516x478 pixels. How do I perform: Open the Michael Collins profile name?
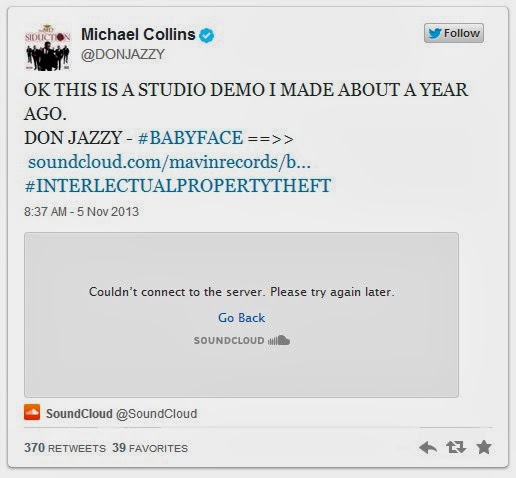click(x=138, y=34)
